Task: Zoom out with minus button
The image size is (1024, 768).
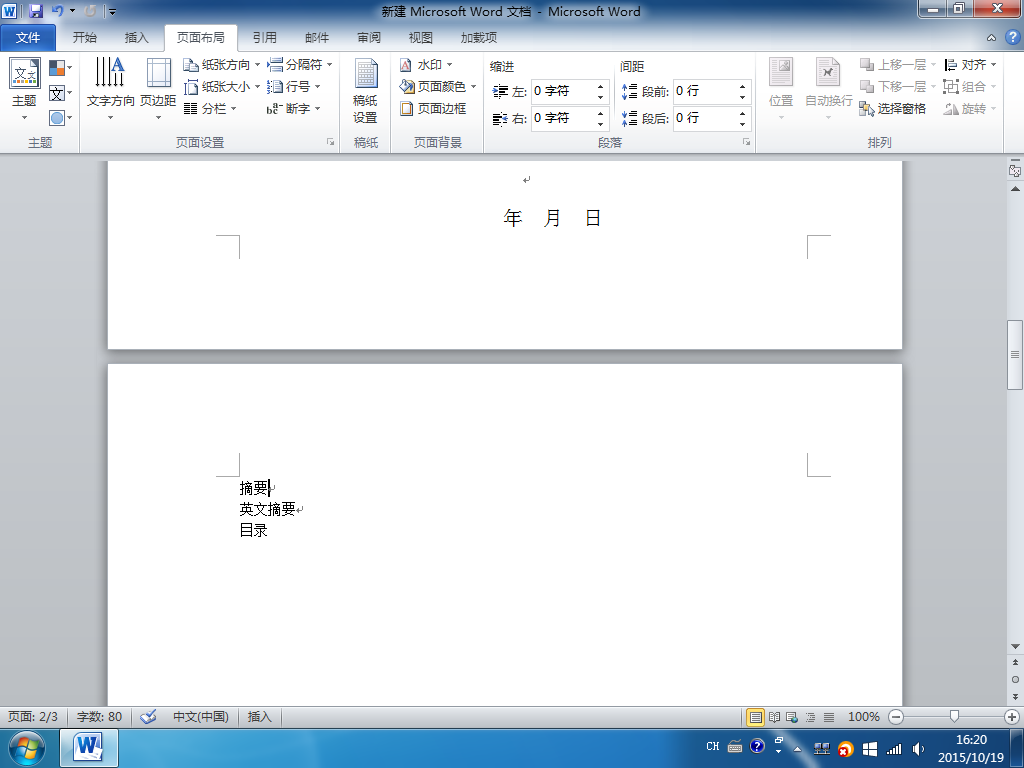Action: click(897, 717)
